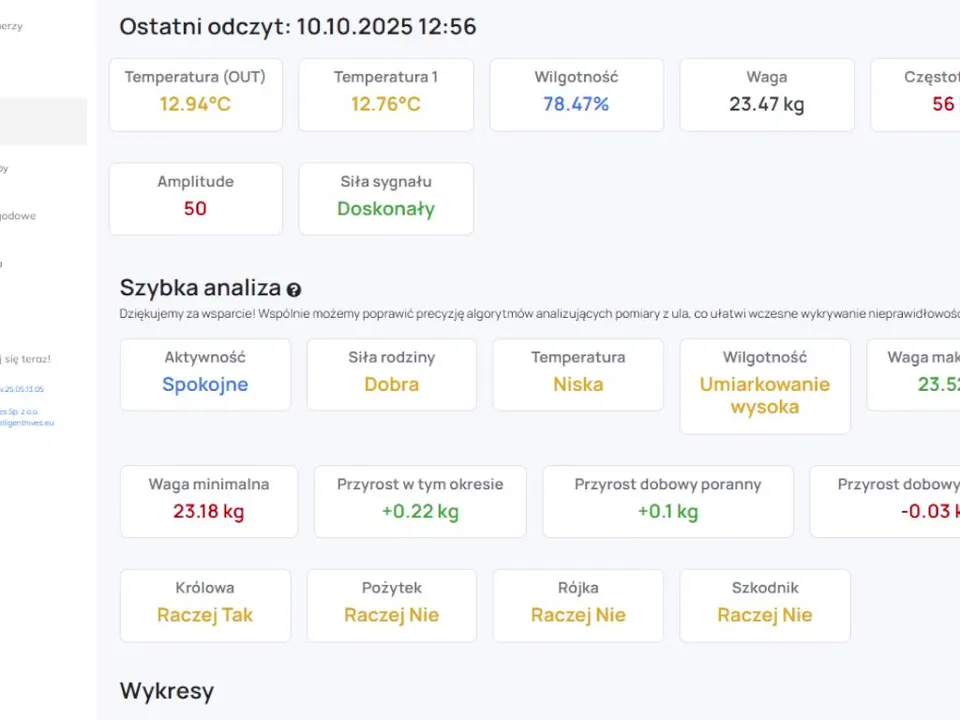Viewport: 960px width, 720px height.
Task: Select the Waga 23.47 kg card
Action: tap(767, 94)
